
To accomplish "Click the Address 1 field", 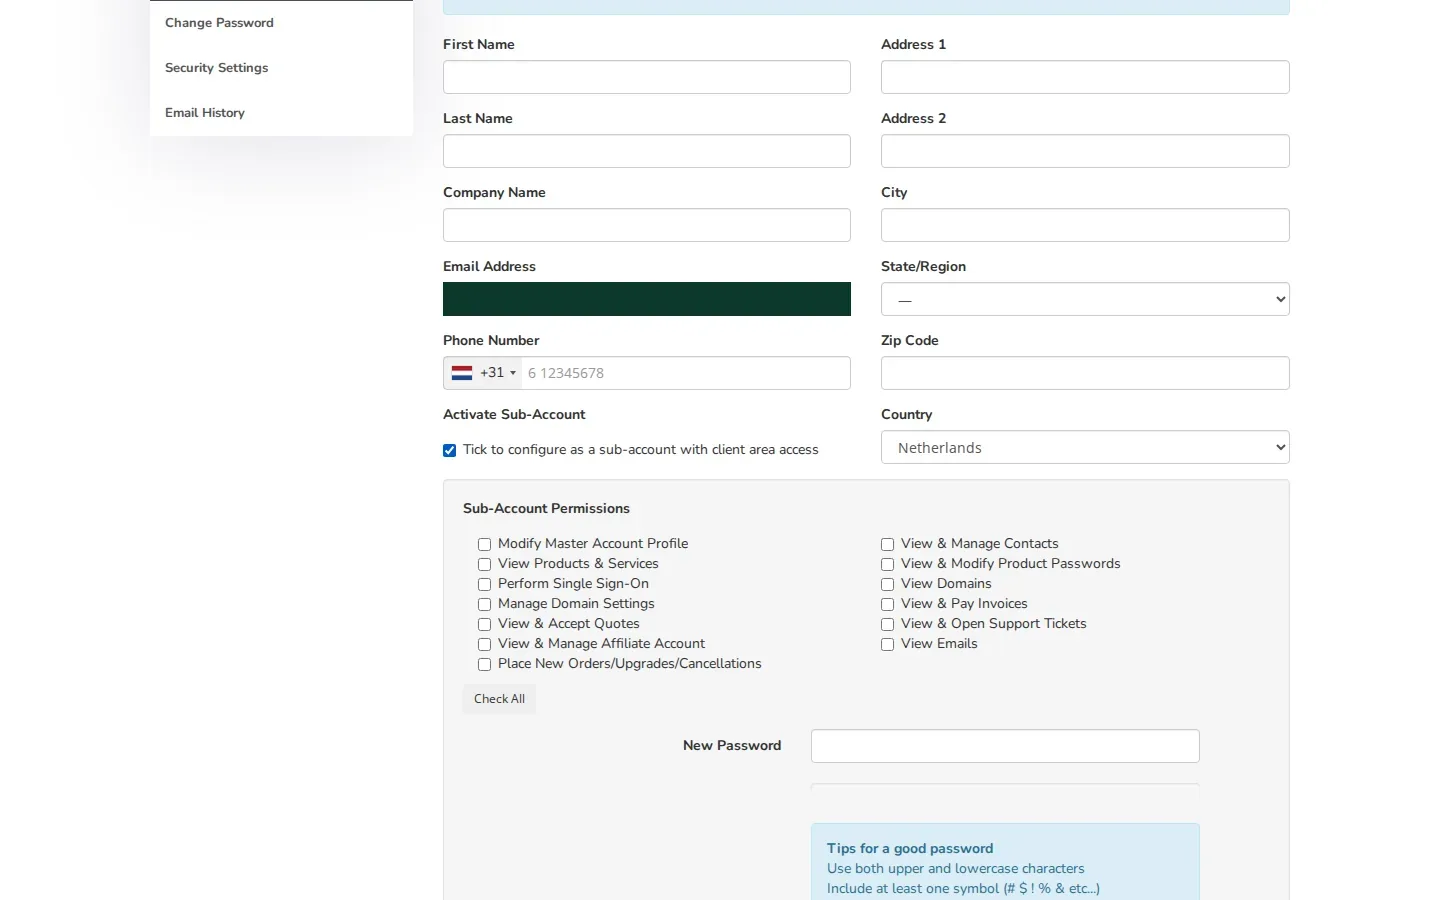I will click(x=1085, y=77).
